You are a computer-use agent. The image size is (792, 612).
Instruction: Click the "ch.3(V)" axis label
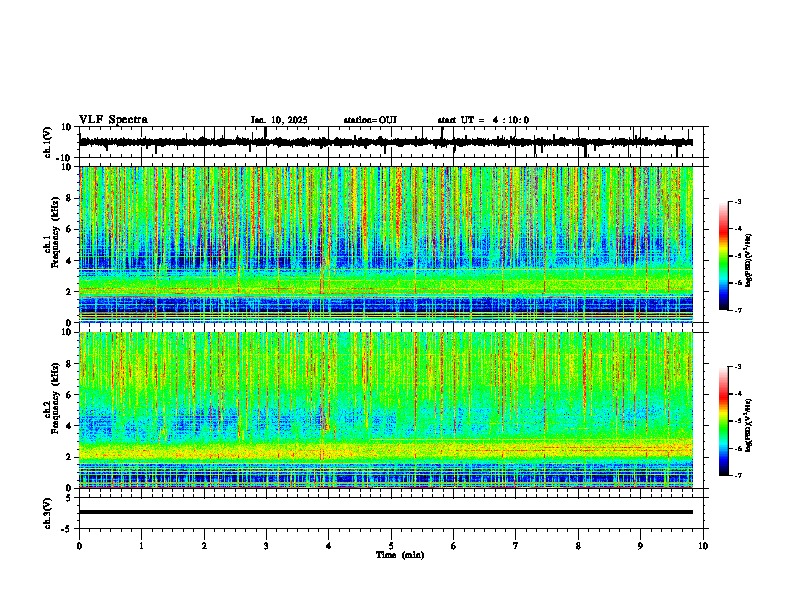(48, 514)
